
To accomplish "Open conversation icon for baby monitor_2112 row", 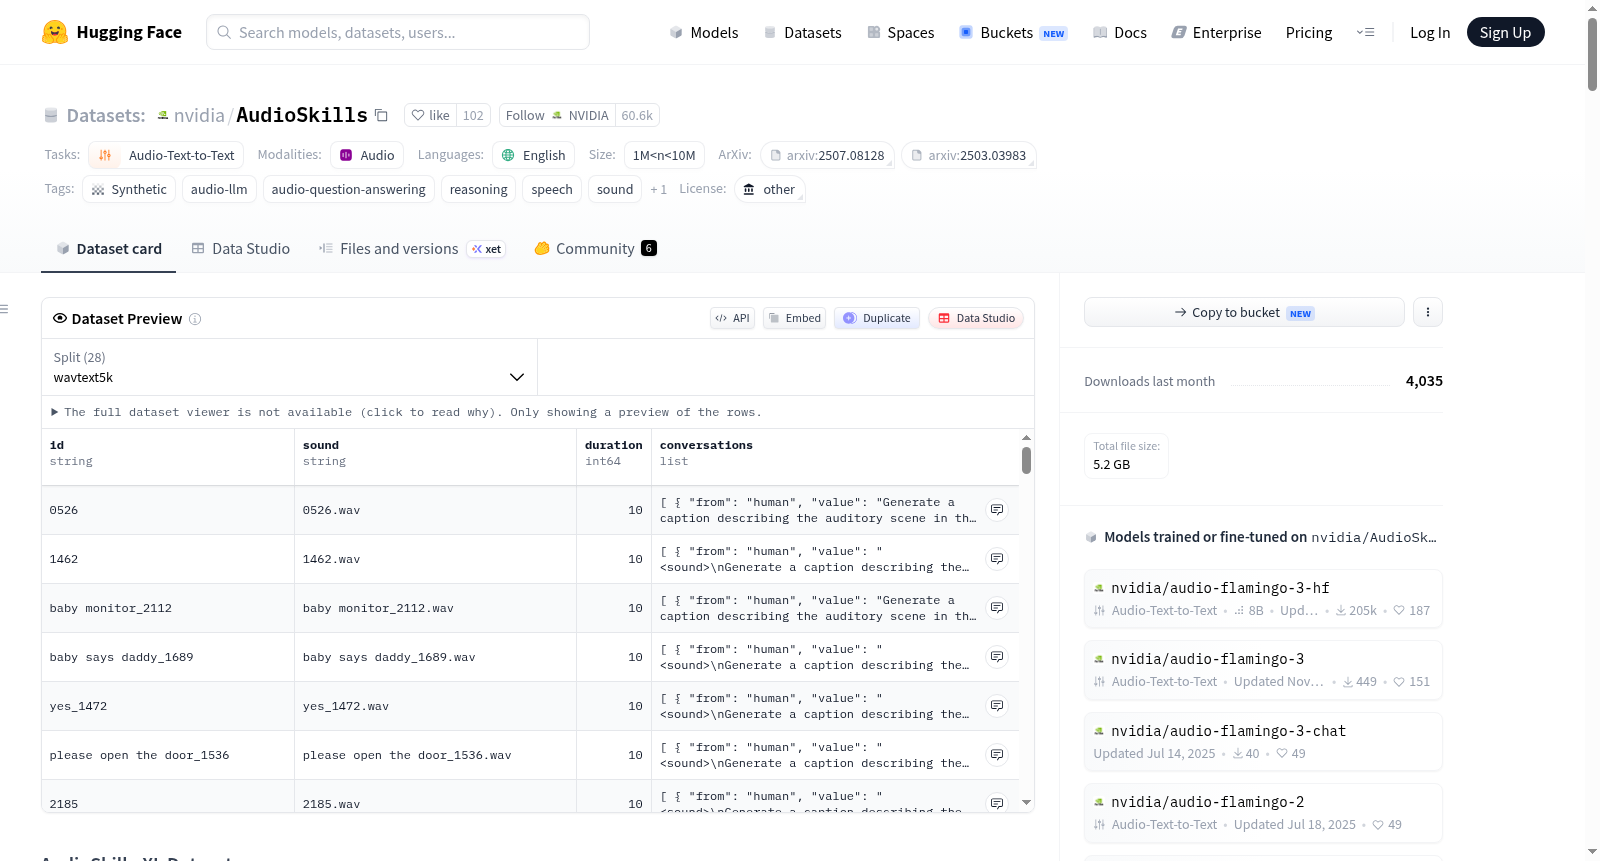I will click(997, 608).
